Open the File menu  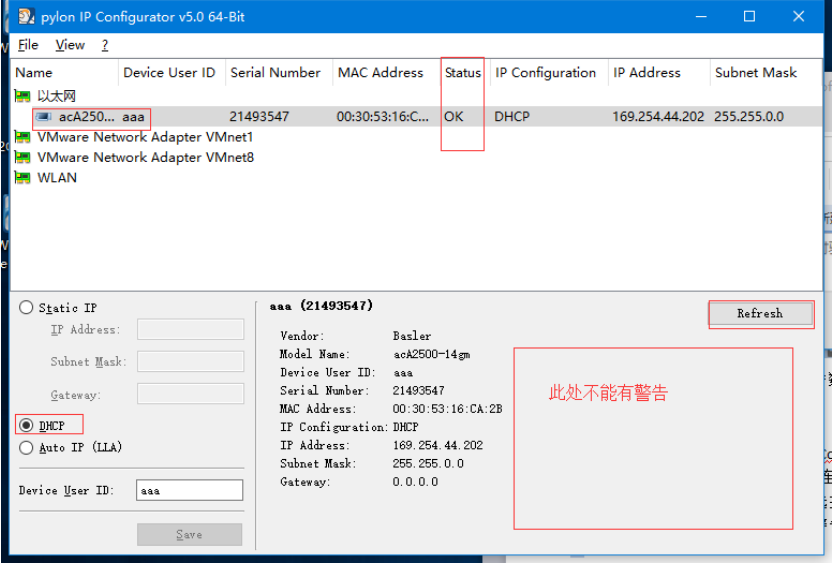28,45
